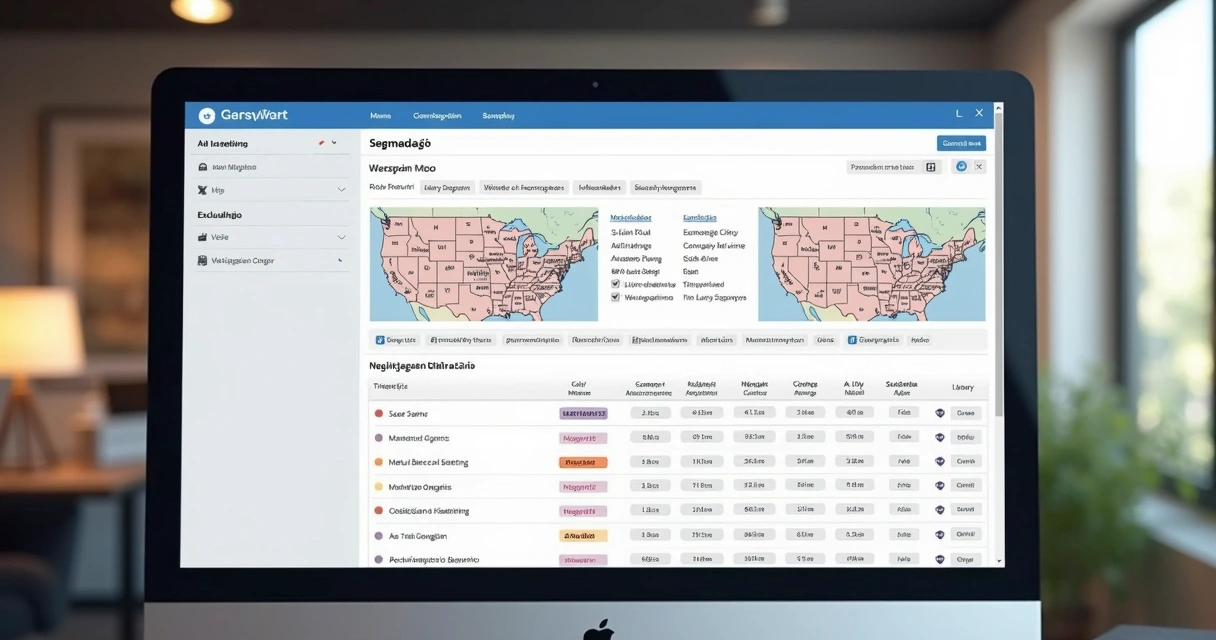
Task: Open the third menu item in the blue header
Action: click(x=498, y=116)
